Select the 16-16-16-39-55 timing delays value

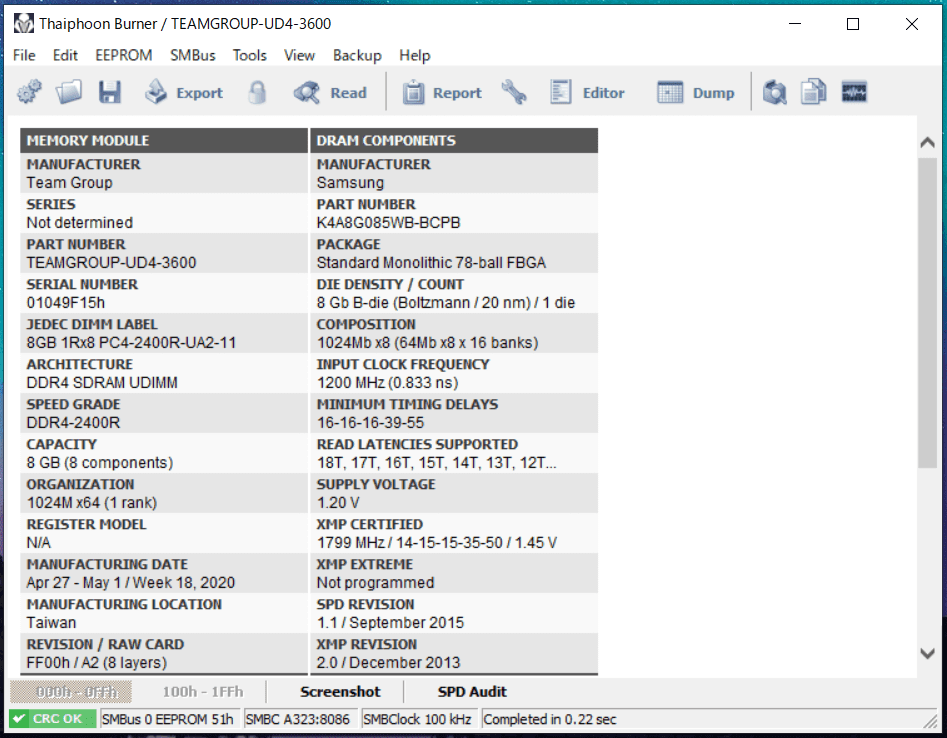click(370, 422)
